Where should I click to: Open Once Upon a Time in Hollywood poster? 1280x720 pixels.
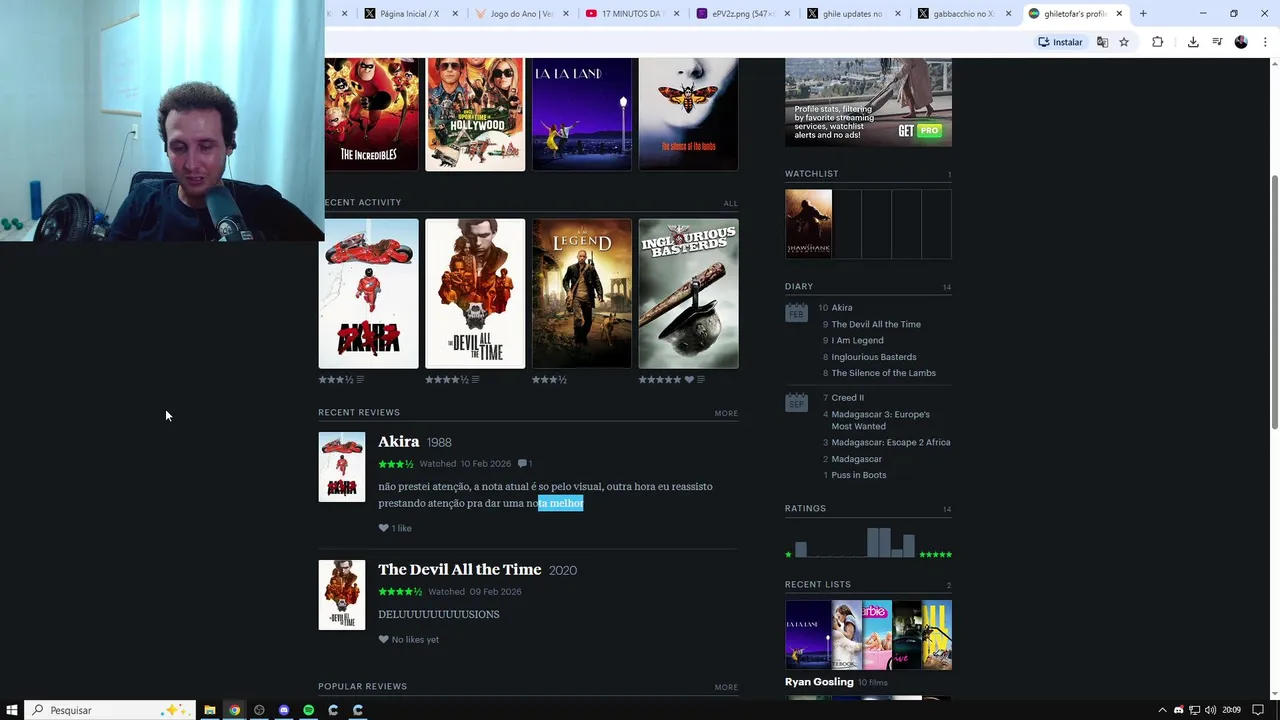point(475,114)
